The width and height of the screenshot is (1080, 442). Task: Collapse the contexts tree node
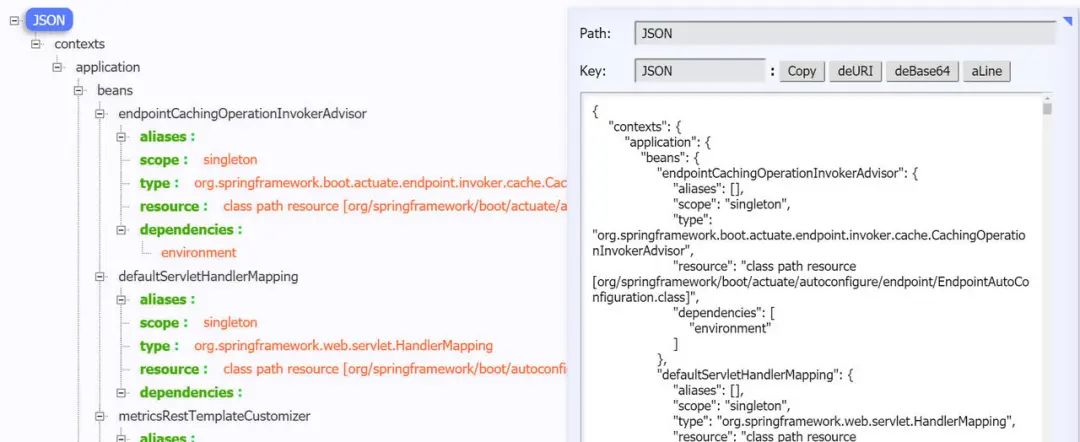click(36, 44)
